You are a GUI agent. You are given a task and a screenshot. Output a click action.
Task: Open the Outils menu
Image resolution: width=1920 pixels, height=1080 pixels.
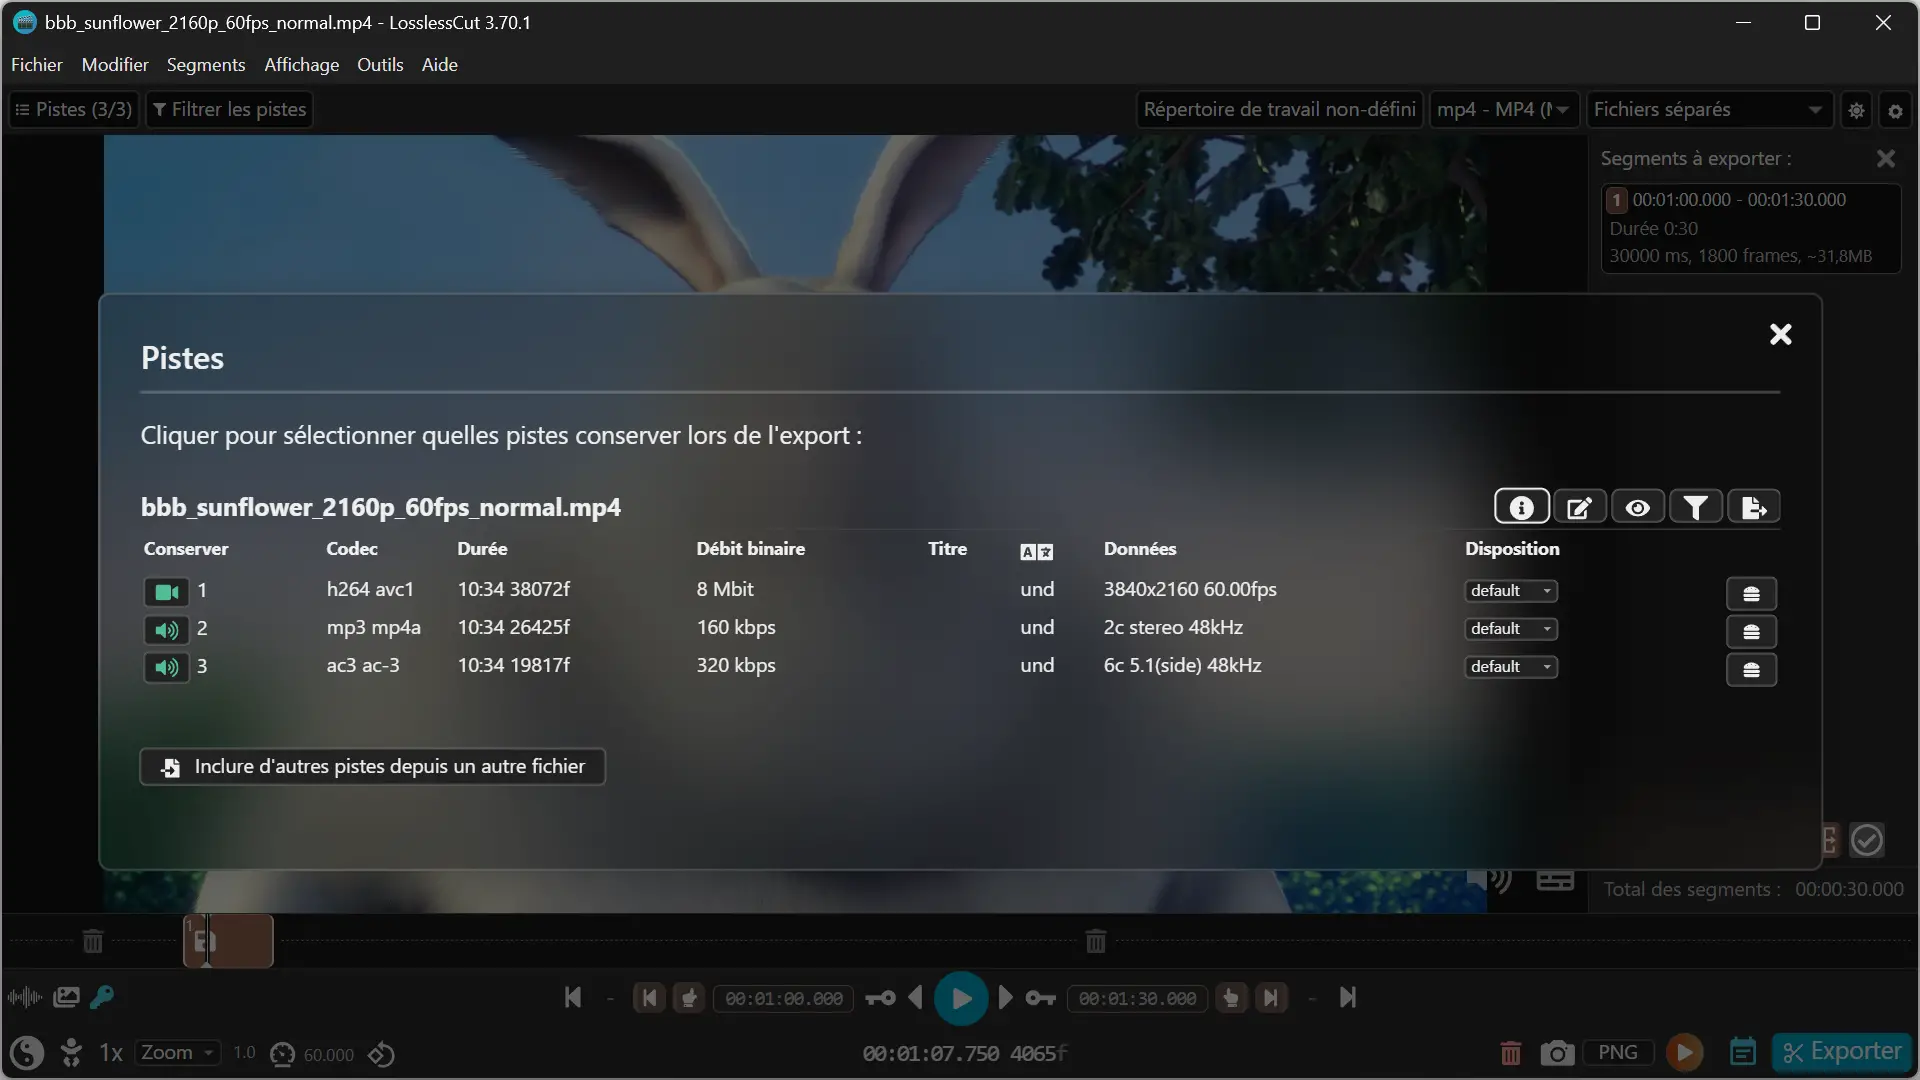tap(380, 65)
